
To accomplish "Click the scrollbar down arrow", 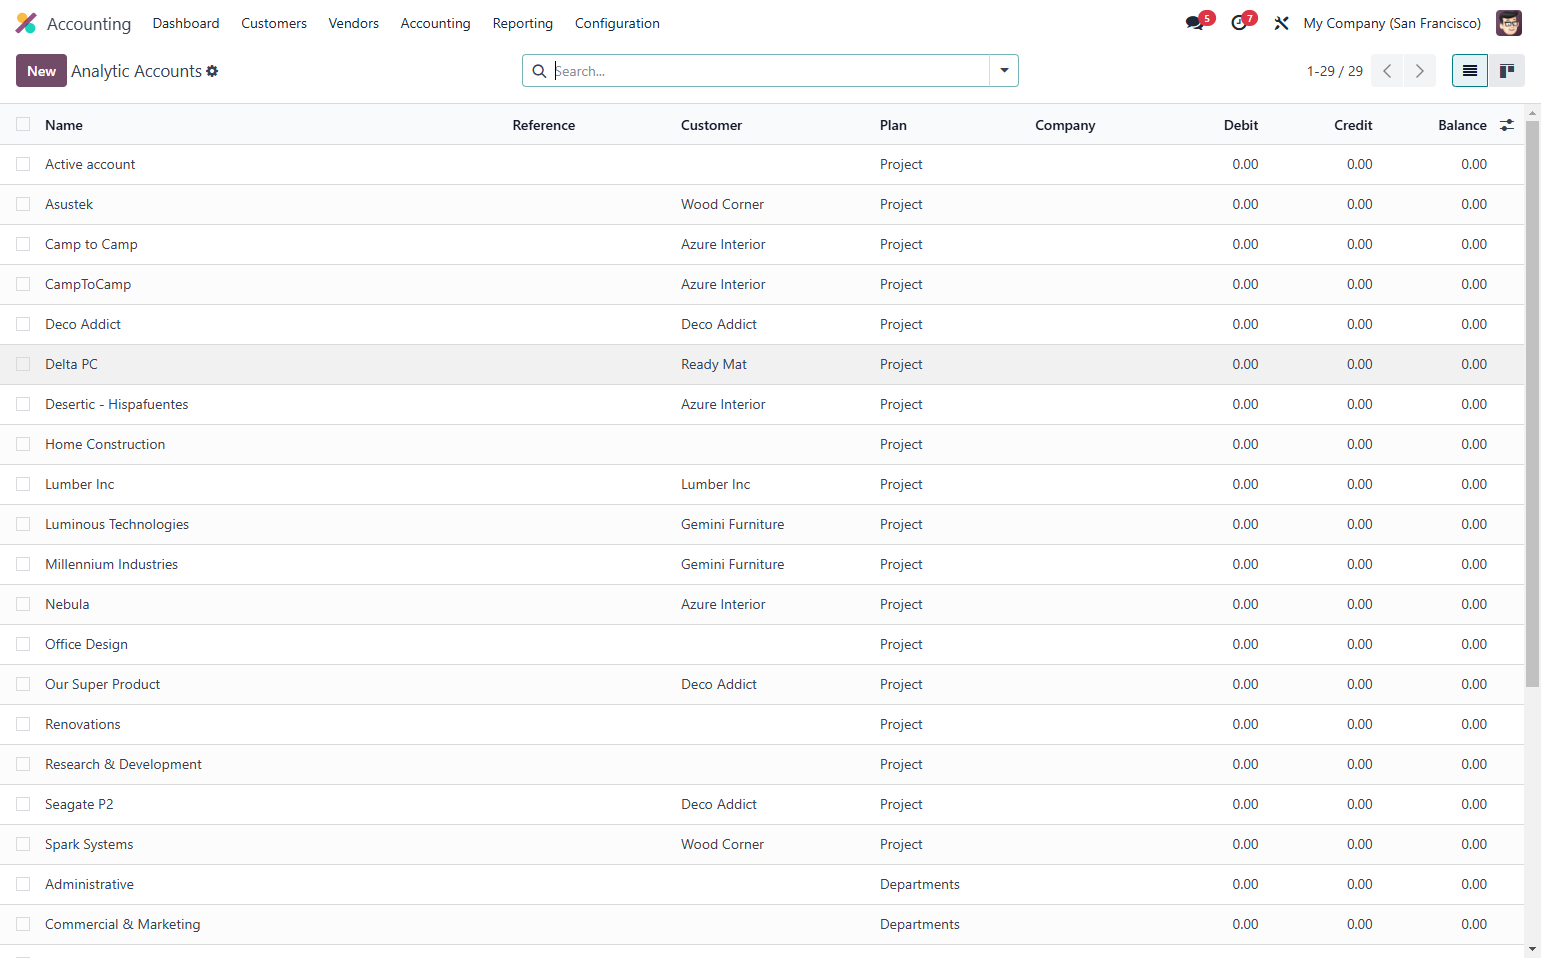I will [1532, 948].
